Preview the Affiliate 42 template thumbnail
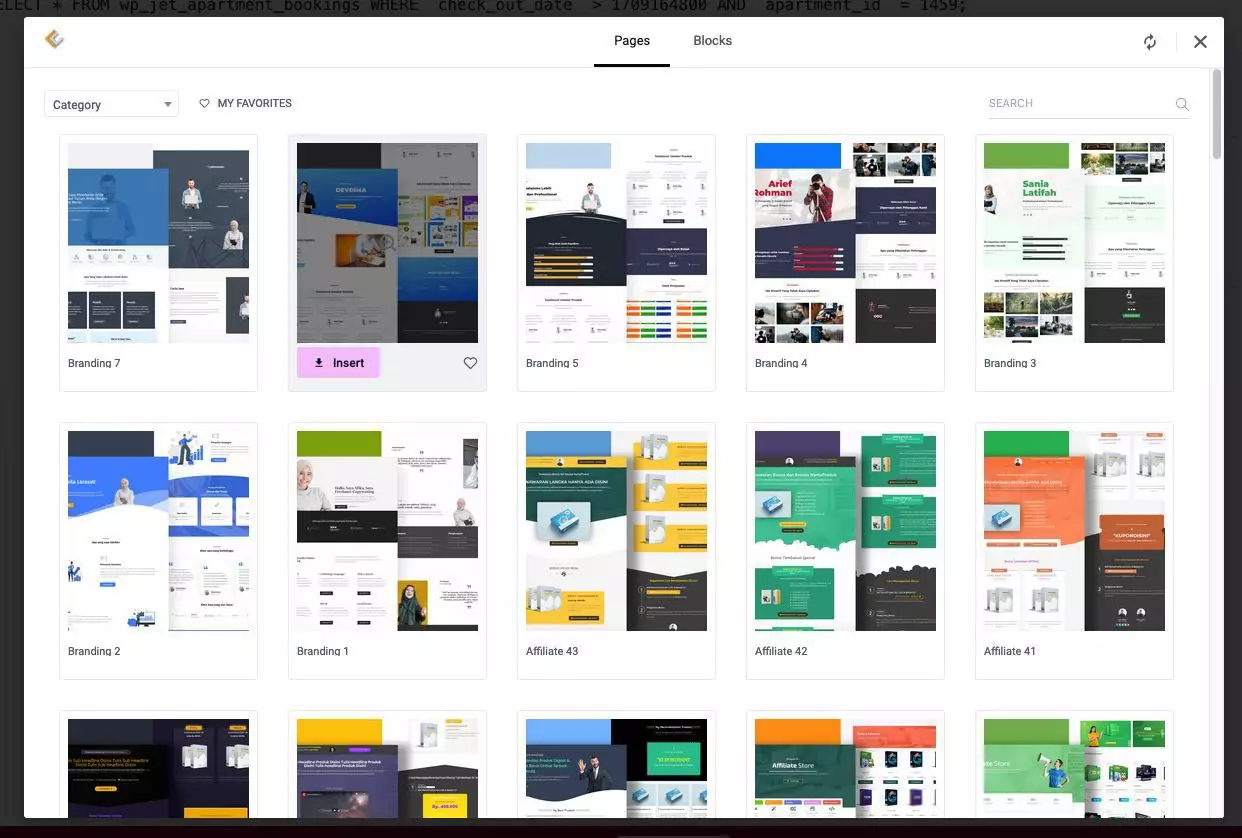The image size is (1242, 838). coord(845,531)
